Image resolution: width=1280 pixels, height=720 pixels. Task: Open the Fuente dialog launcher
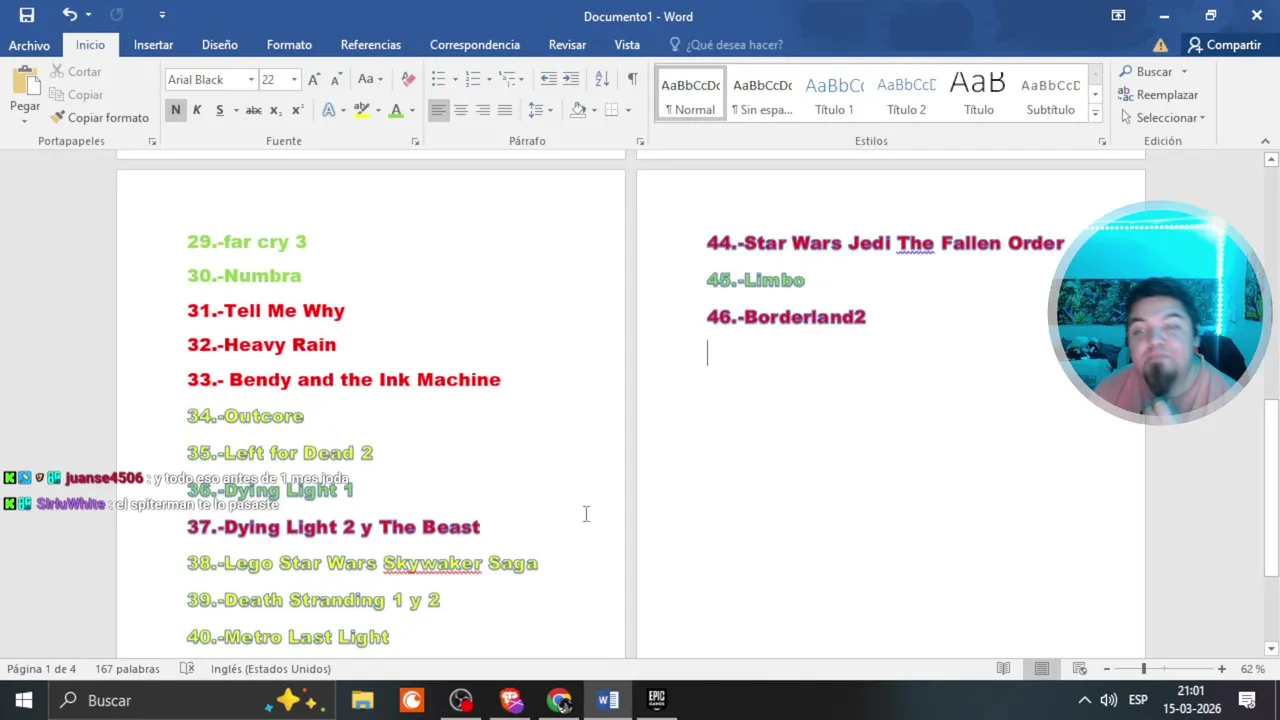(415, 142)
